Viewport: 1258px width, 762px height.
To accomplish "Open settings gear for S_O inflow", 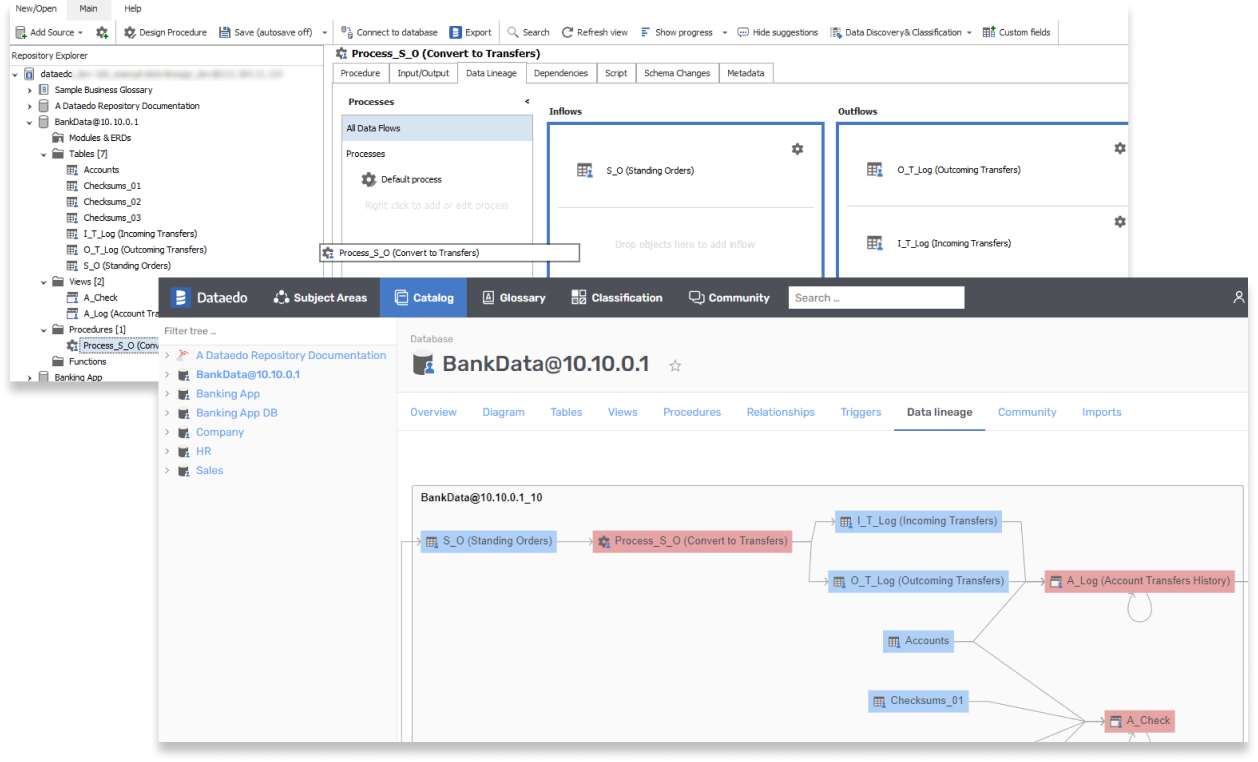I will point(797,149).
